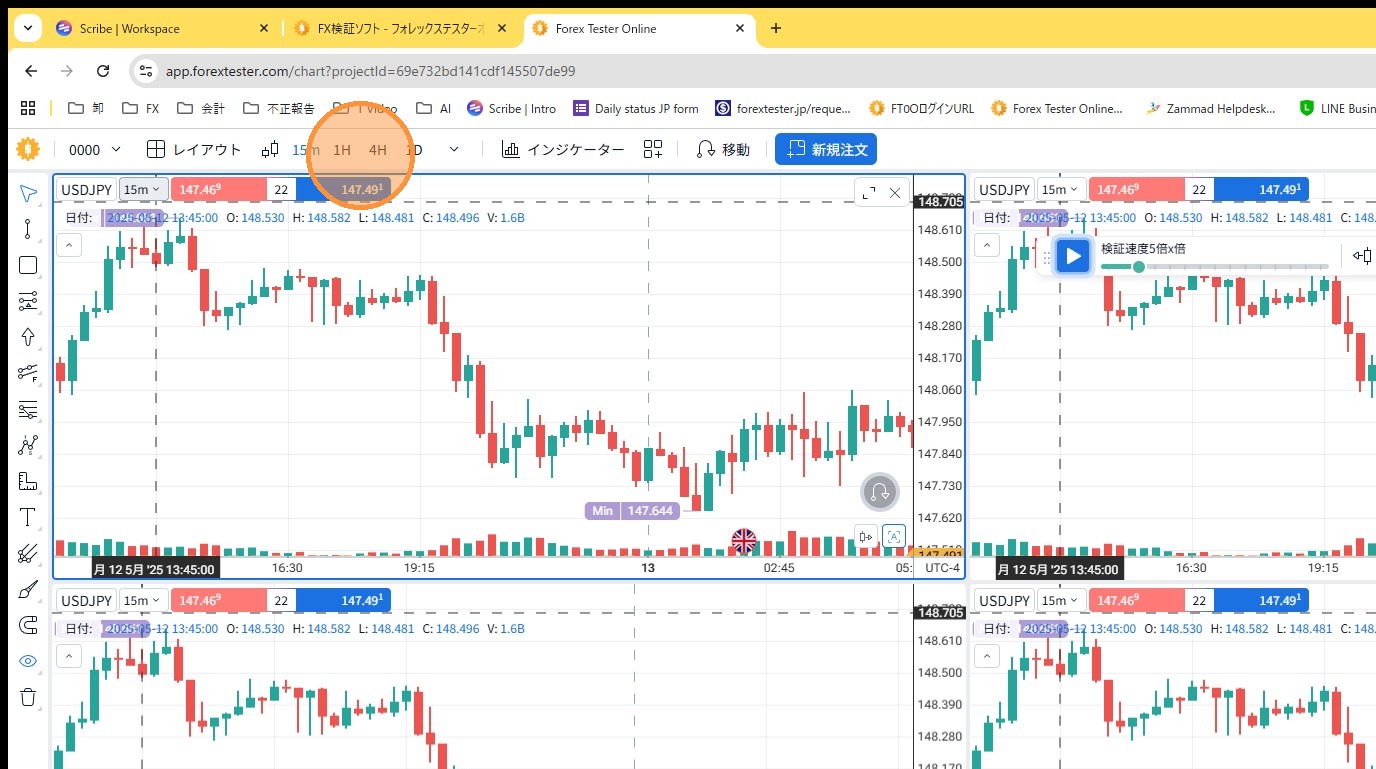1376x769 pixels.
Task: Select the cursor pointer tool in the left sidebar
Action: coord(28,192)
